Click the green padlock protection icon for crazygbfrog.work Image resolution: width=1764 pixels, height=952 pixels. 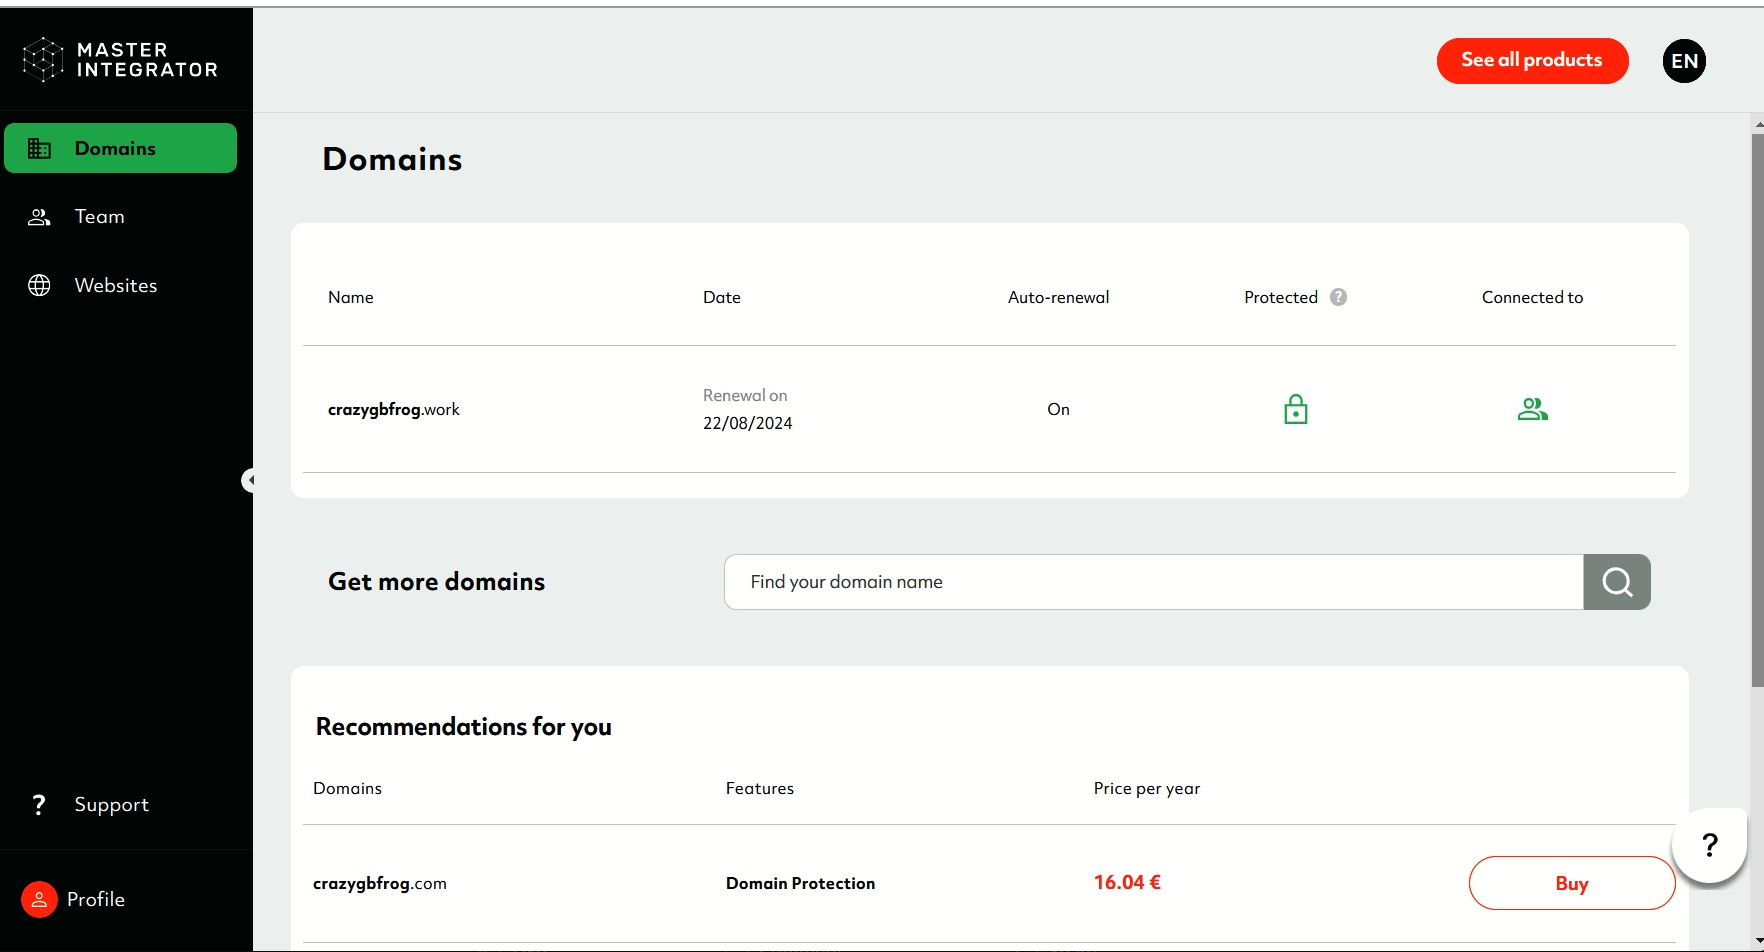(1295, 409)
